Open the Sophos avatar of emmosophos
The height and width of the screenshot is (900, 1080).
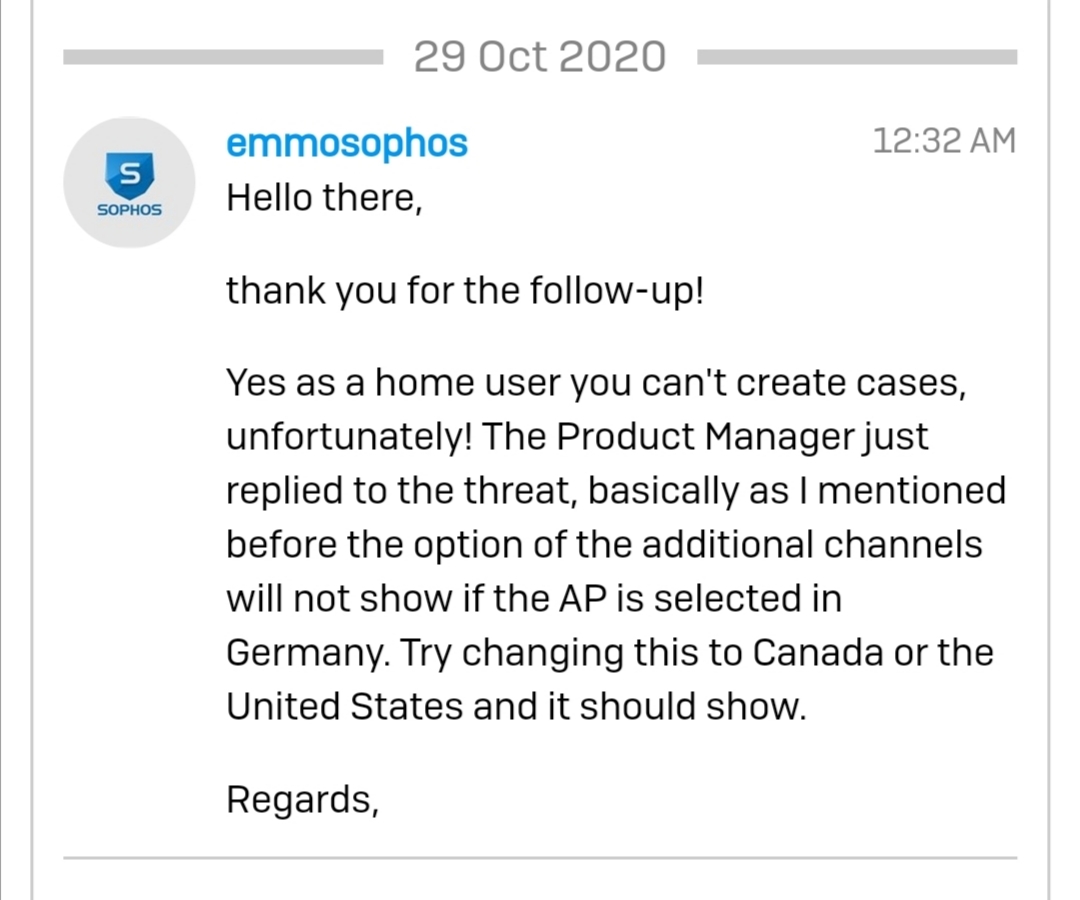point(129,182)
